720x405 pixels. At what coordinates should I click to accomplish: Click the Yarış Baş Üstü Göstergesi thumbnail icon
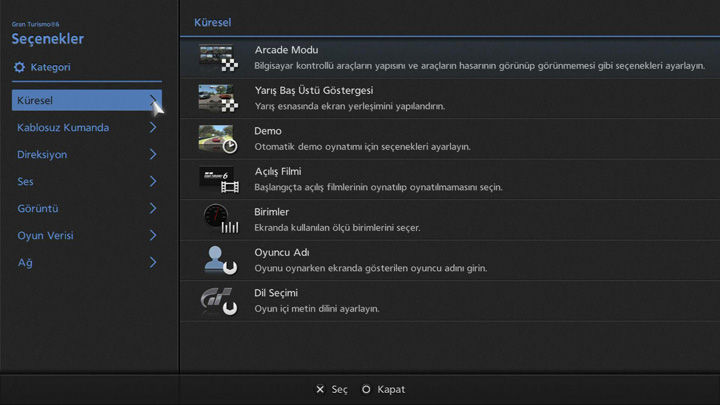coord(218,98)
